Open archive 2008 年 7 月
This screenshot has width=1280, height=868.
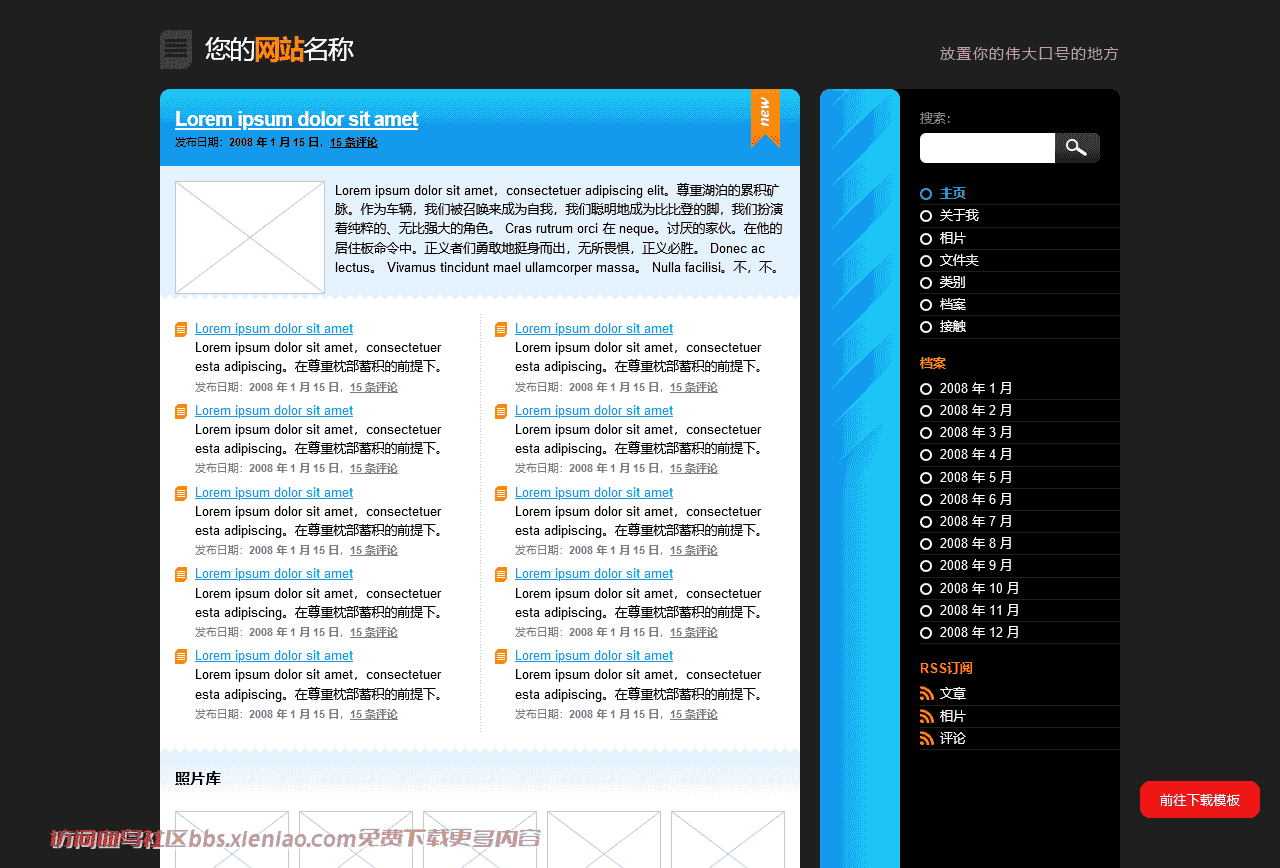(x=976, y=521)
